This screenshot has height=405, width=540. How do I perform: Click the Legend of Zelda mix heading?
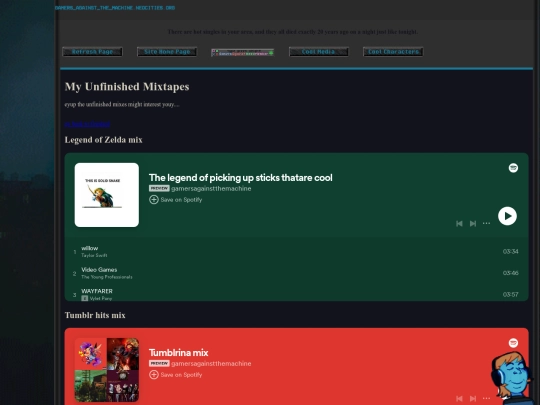pyautogui.click(x=104, y=140)
